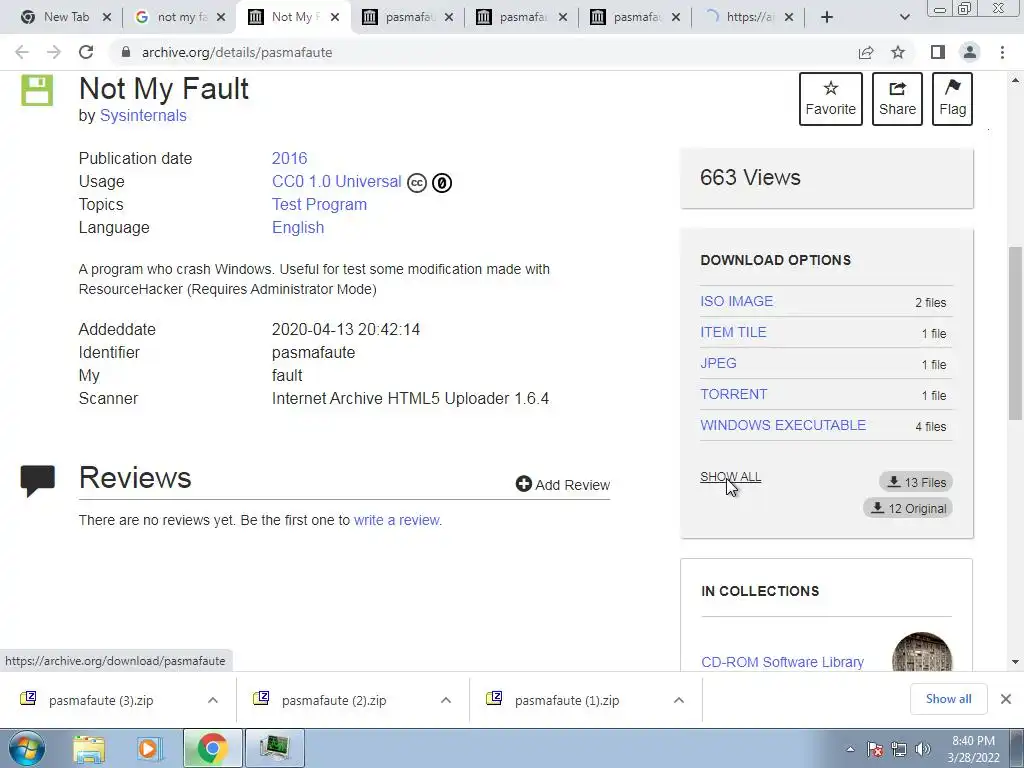Download all 13 Files
Viewport: 1024px width, 768px height.
click(916, 482)
